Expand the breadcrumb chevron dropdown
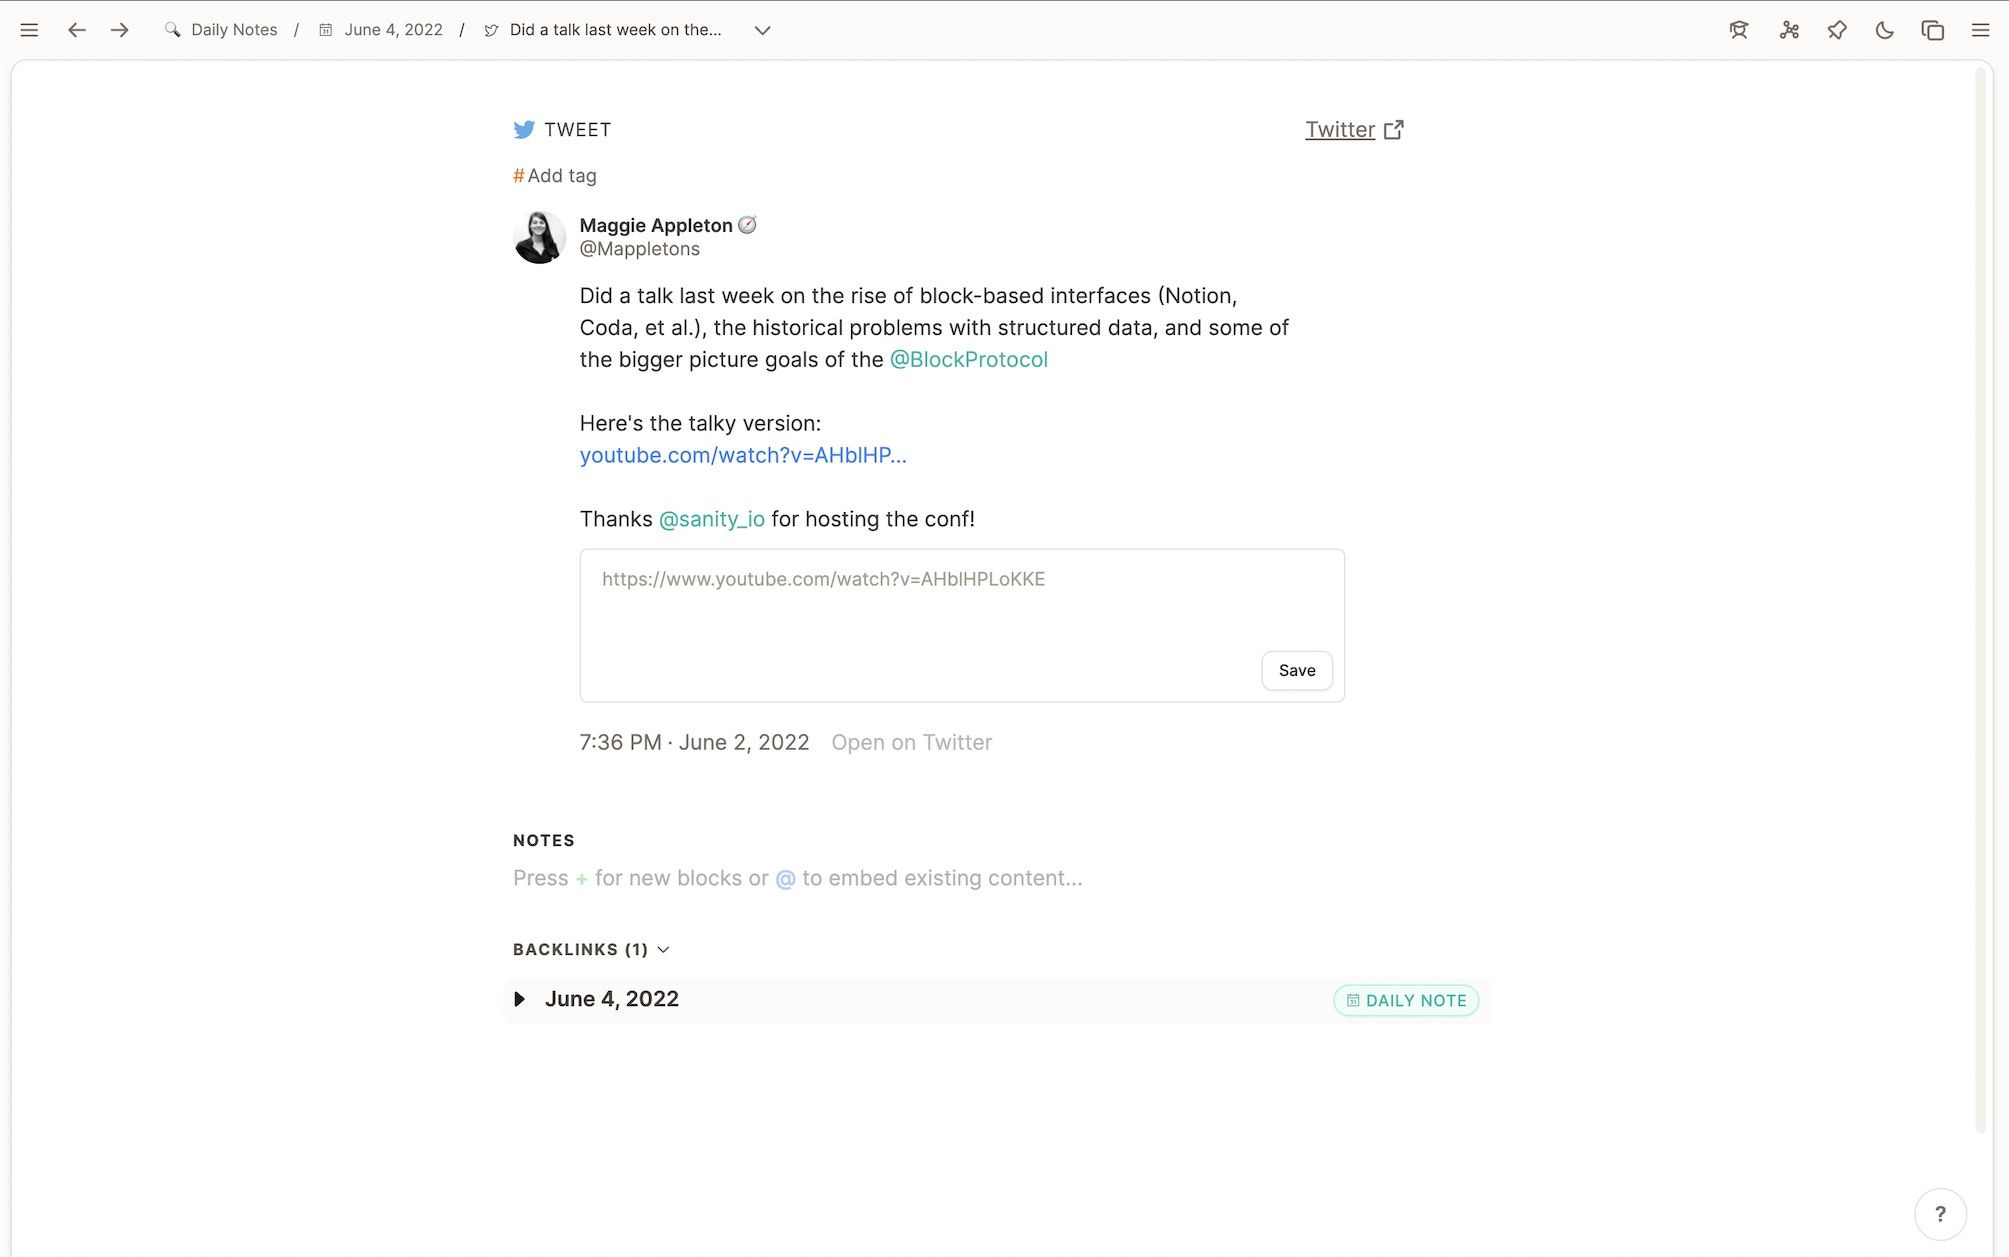This screenshot has width=2009, height=1257. [x=762, y=30]
